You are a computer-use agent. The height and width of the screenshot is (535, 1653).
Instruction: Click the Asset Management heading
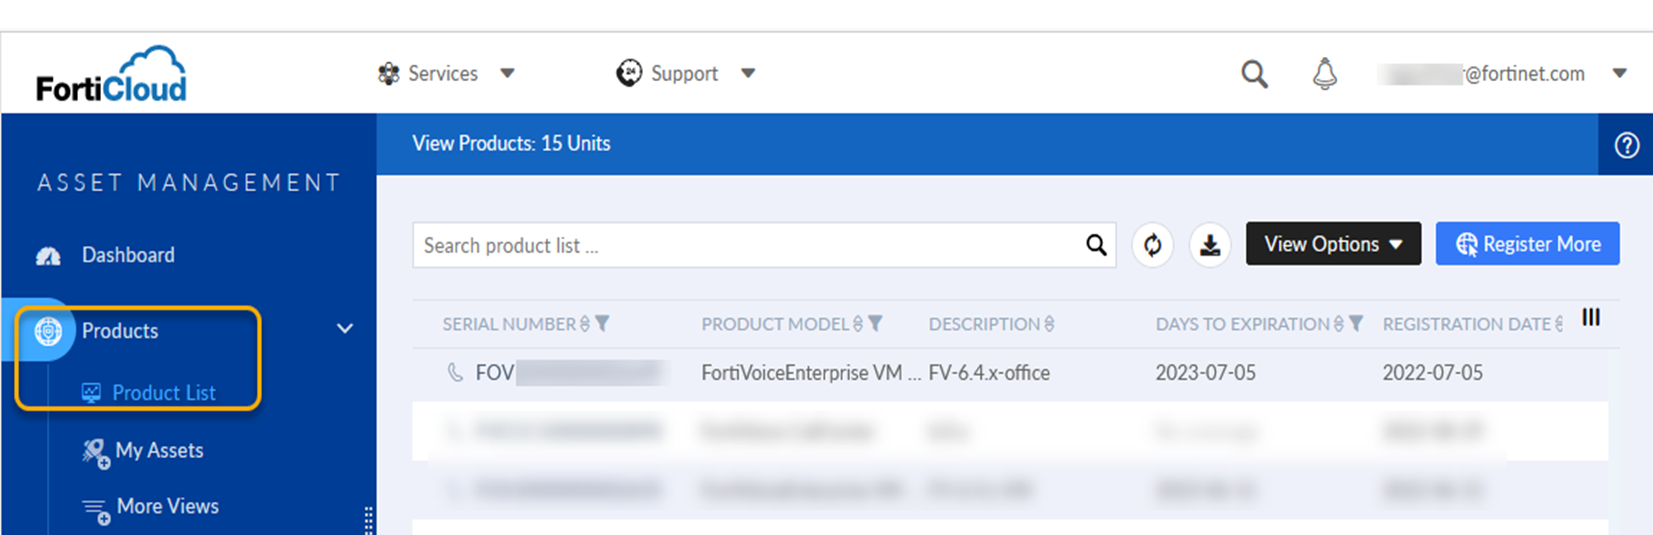tap(189, 183)
